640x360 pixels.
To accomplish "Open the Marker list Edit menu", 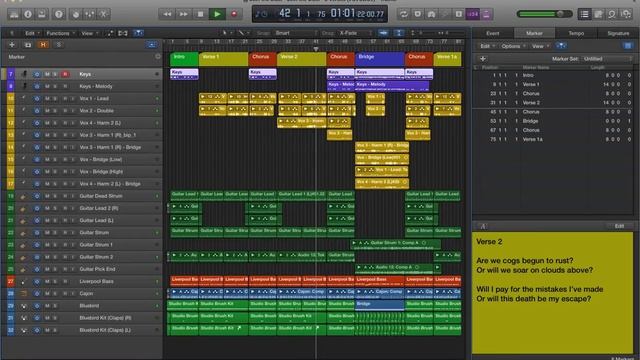I will 487,46.
